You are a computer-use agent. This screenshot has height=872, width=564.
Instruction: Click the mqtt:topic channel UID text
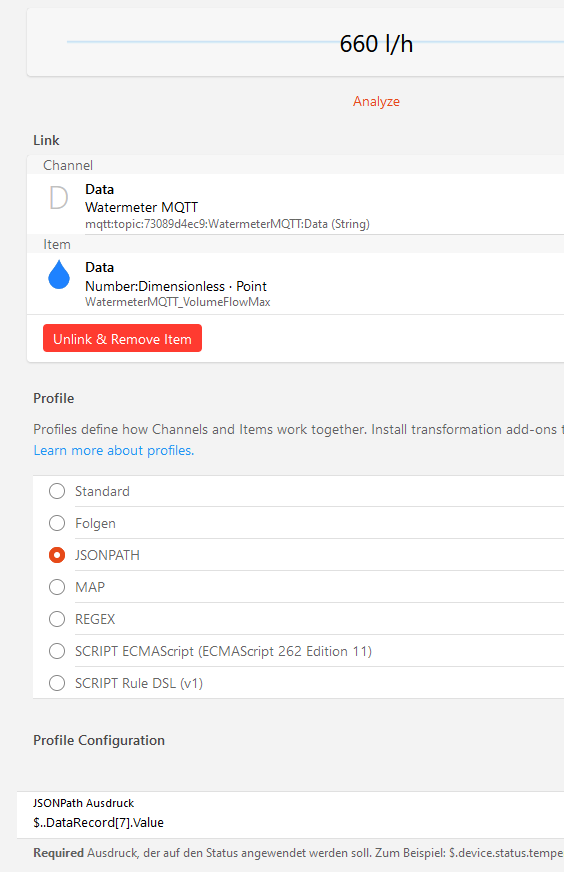227,224
